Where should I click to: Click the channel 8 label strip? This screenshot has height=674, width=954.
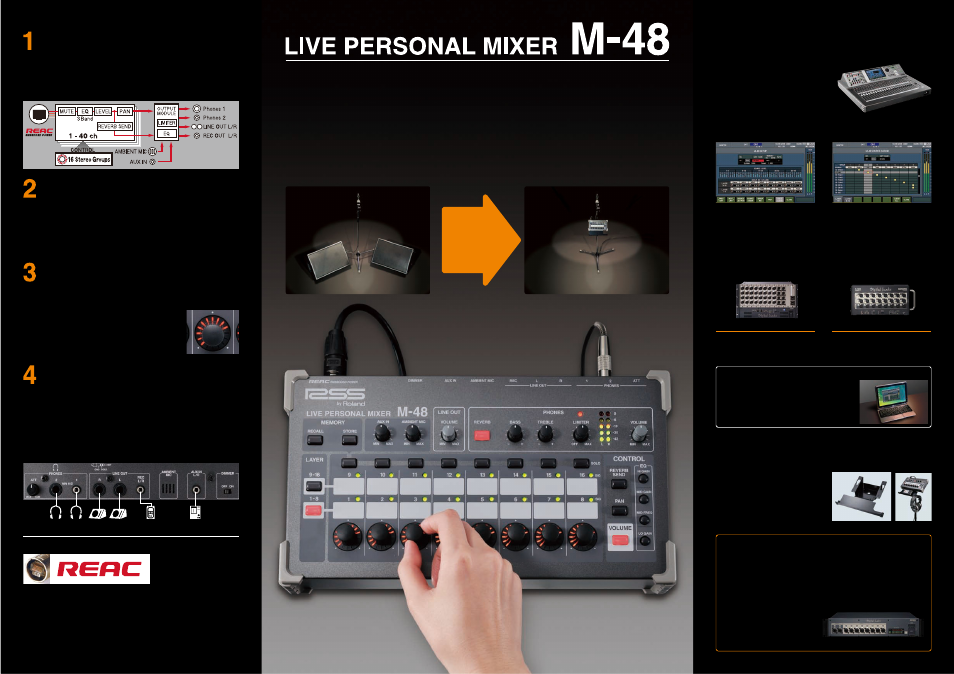(582, 510)
